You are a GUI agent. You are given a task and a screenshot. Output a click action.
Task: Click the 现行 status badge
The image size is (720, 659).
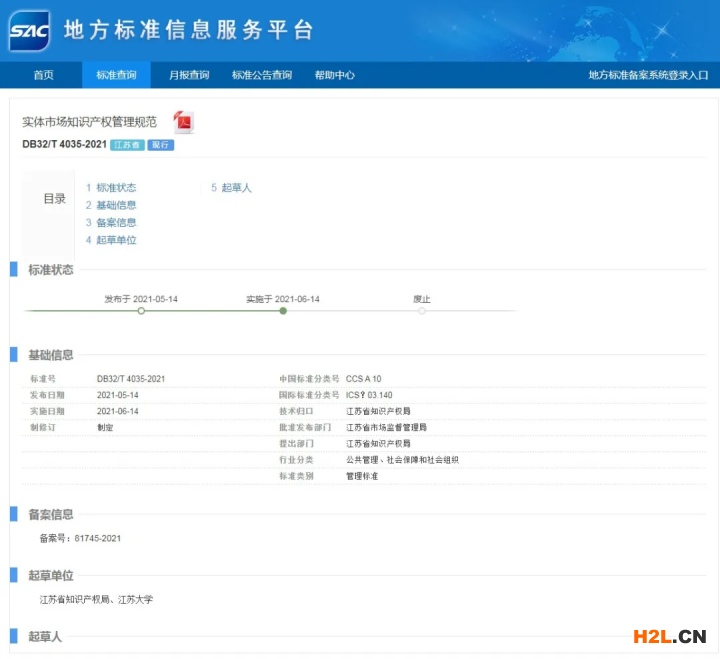pos(161,145)
